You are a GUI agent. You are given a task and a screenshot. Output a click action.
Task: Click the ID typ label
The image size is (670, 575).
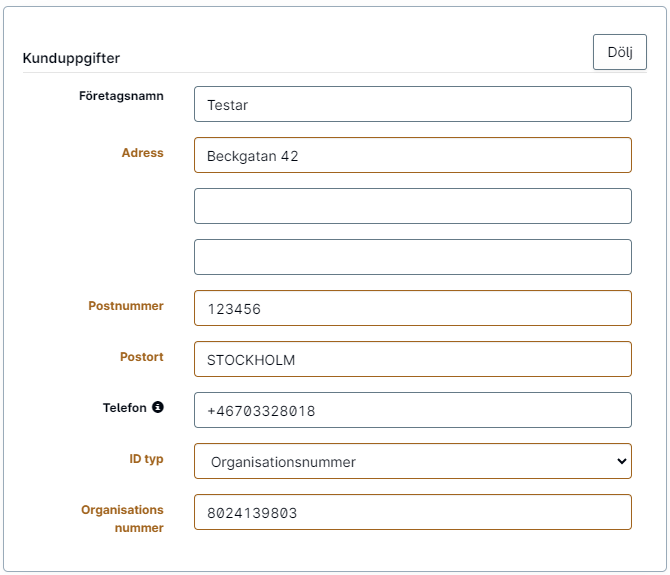click(147, 459)
